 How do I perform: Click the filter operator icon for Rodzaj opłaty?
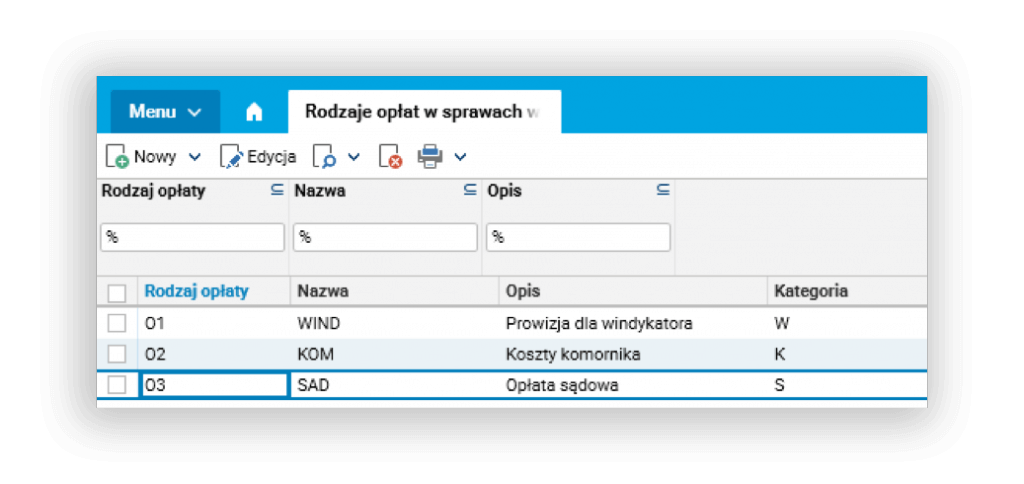(x=277, y=190)
